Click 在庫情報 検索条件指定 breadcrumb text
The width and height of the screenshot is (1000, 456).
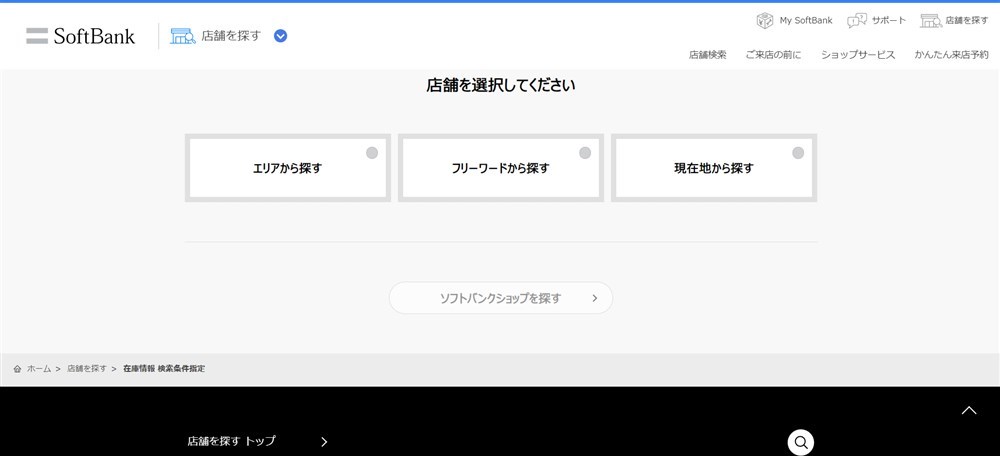[164, 369]
